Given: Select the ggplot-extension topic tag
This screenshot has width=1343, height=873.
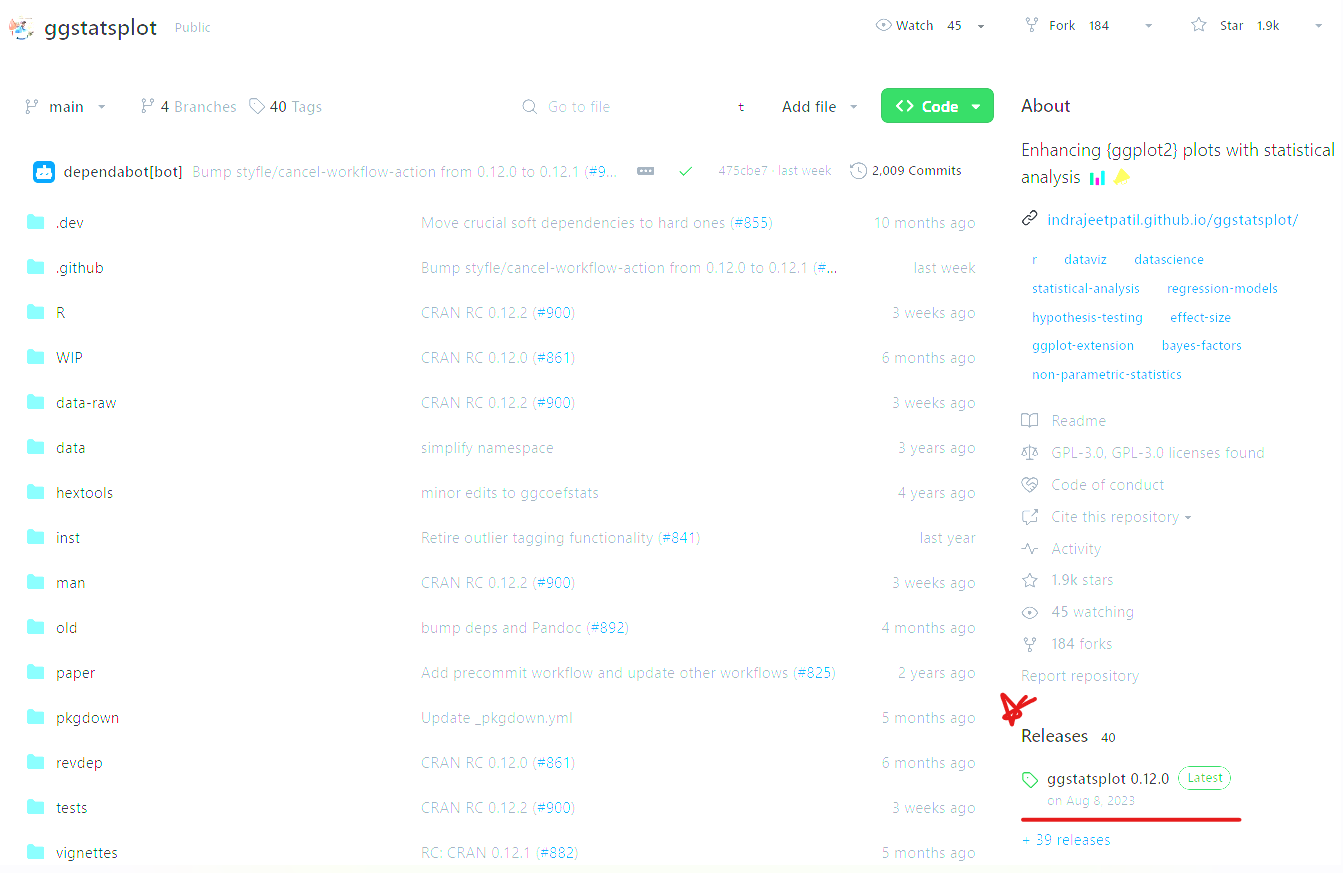Looking at the screenshot, I should click(x=1083, y=345).
